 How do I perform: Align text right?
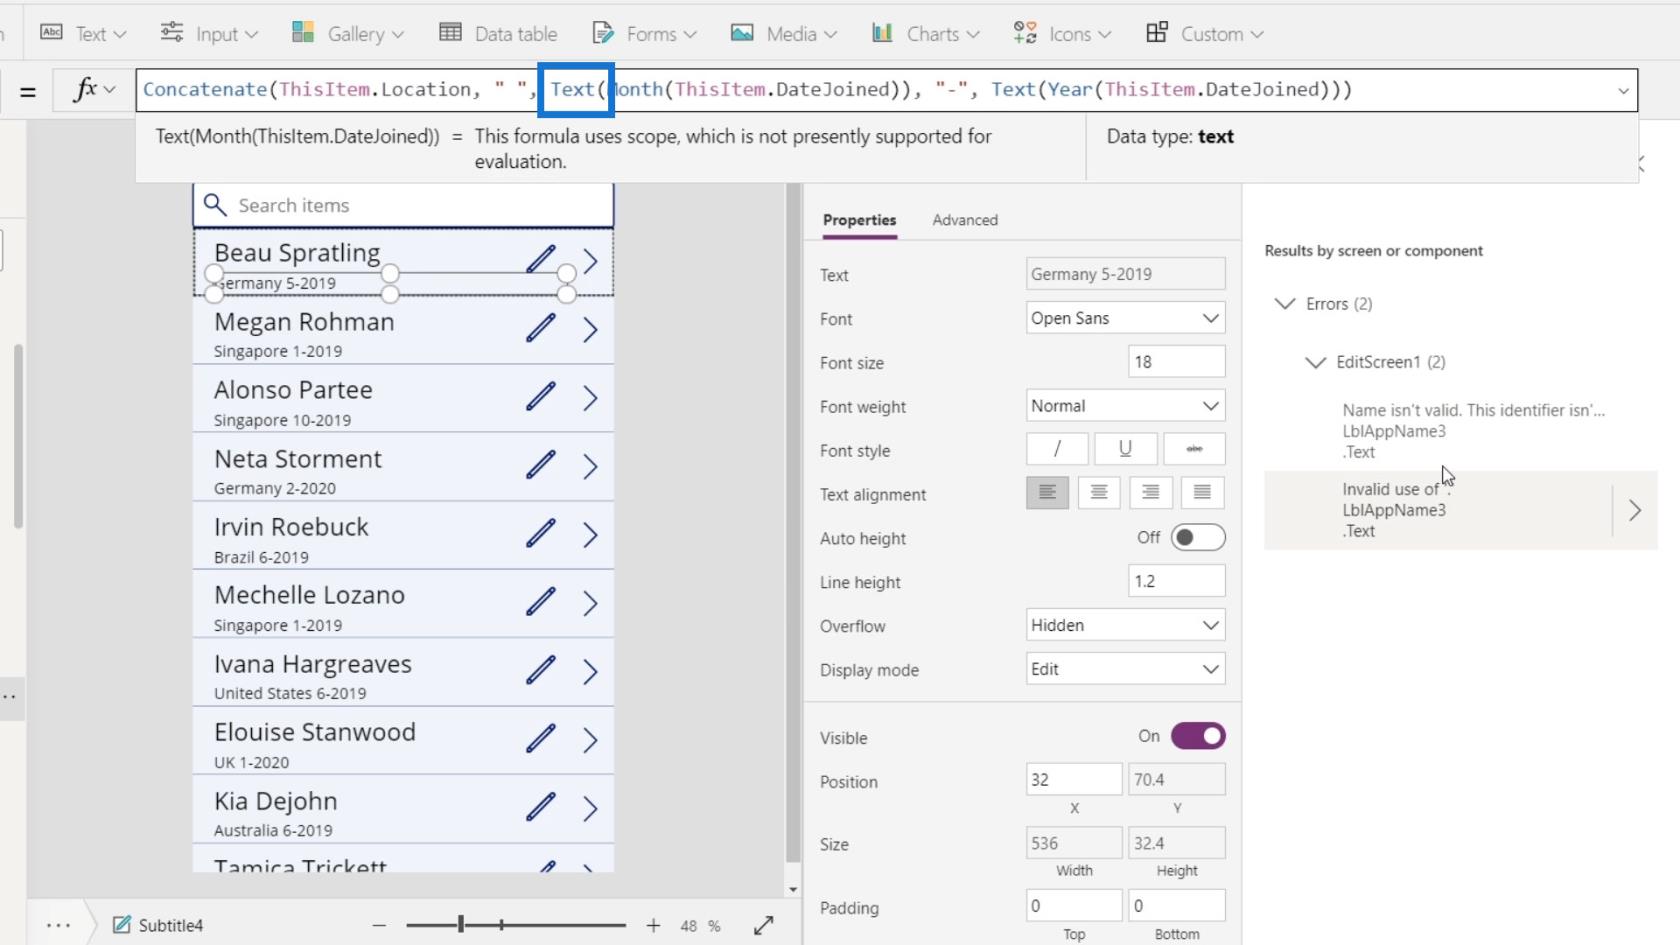(x=1151, y=493)
